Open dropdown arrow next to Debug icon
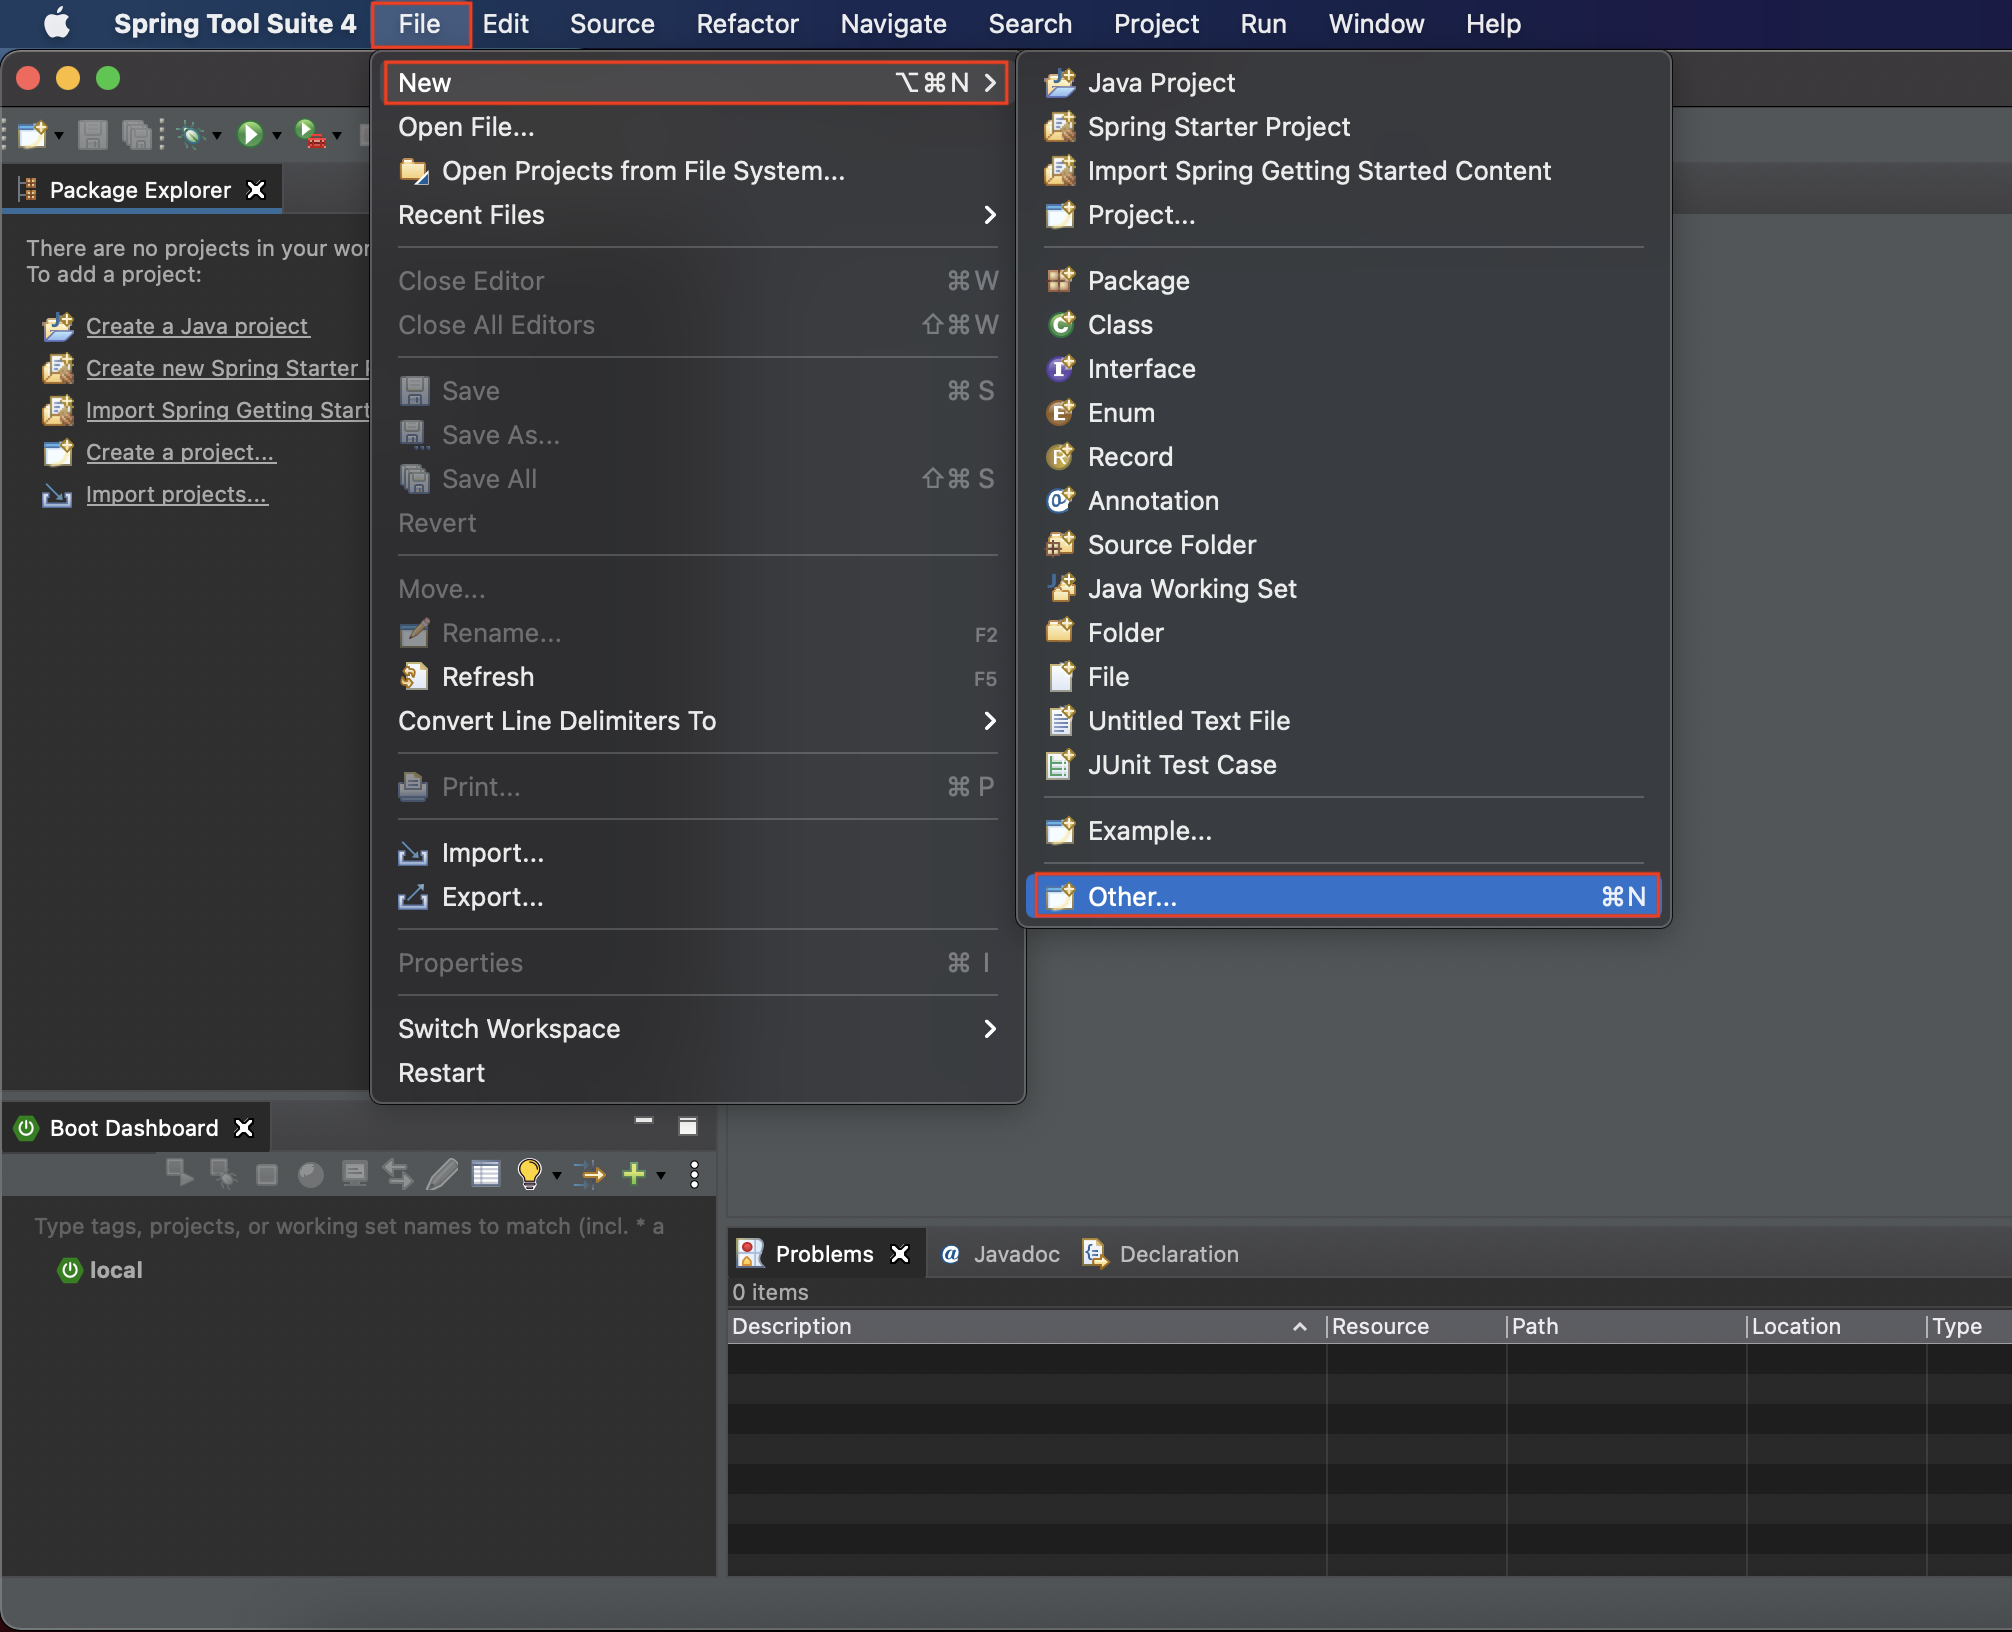This screenshot has height=1632, width=2012. click(216, 136)
